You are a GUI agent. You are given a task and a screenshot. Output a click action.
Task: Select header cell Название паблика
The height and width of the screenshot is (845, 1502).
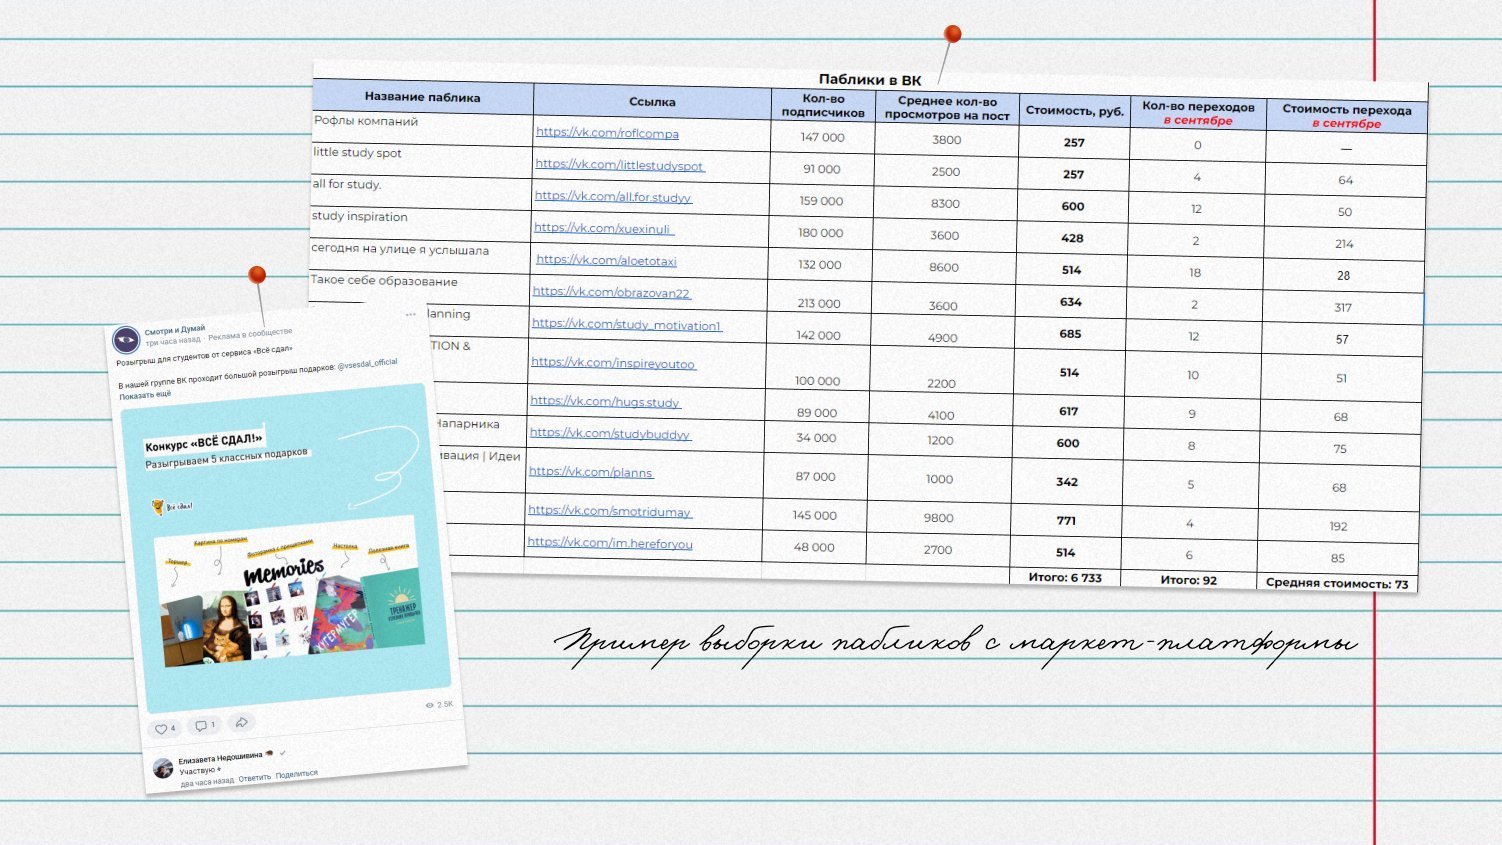point(422,97)
